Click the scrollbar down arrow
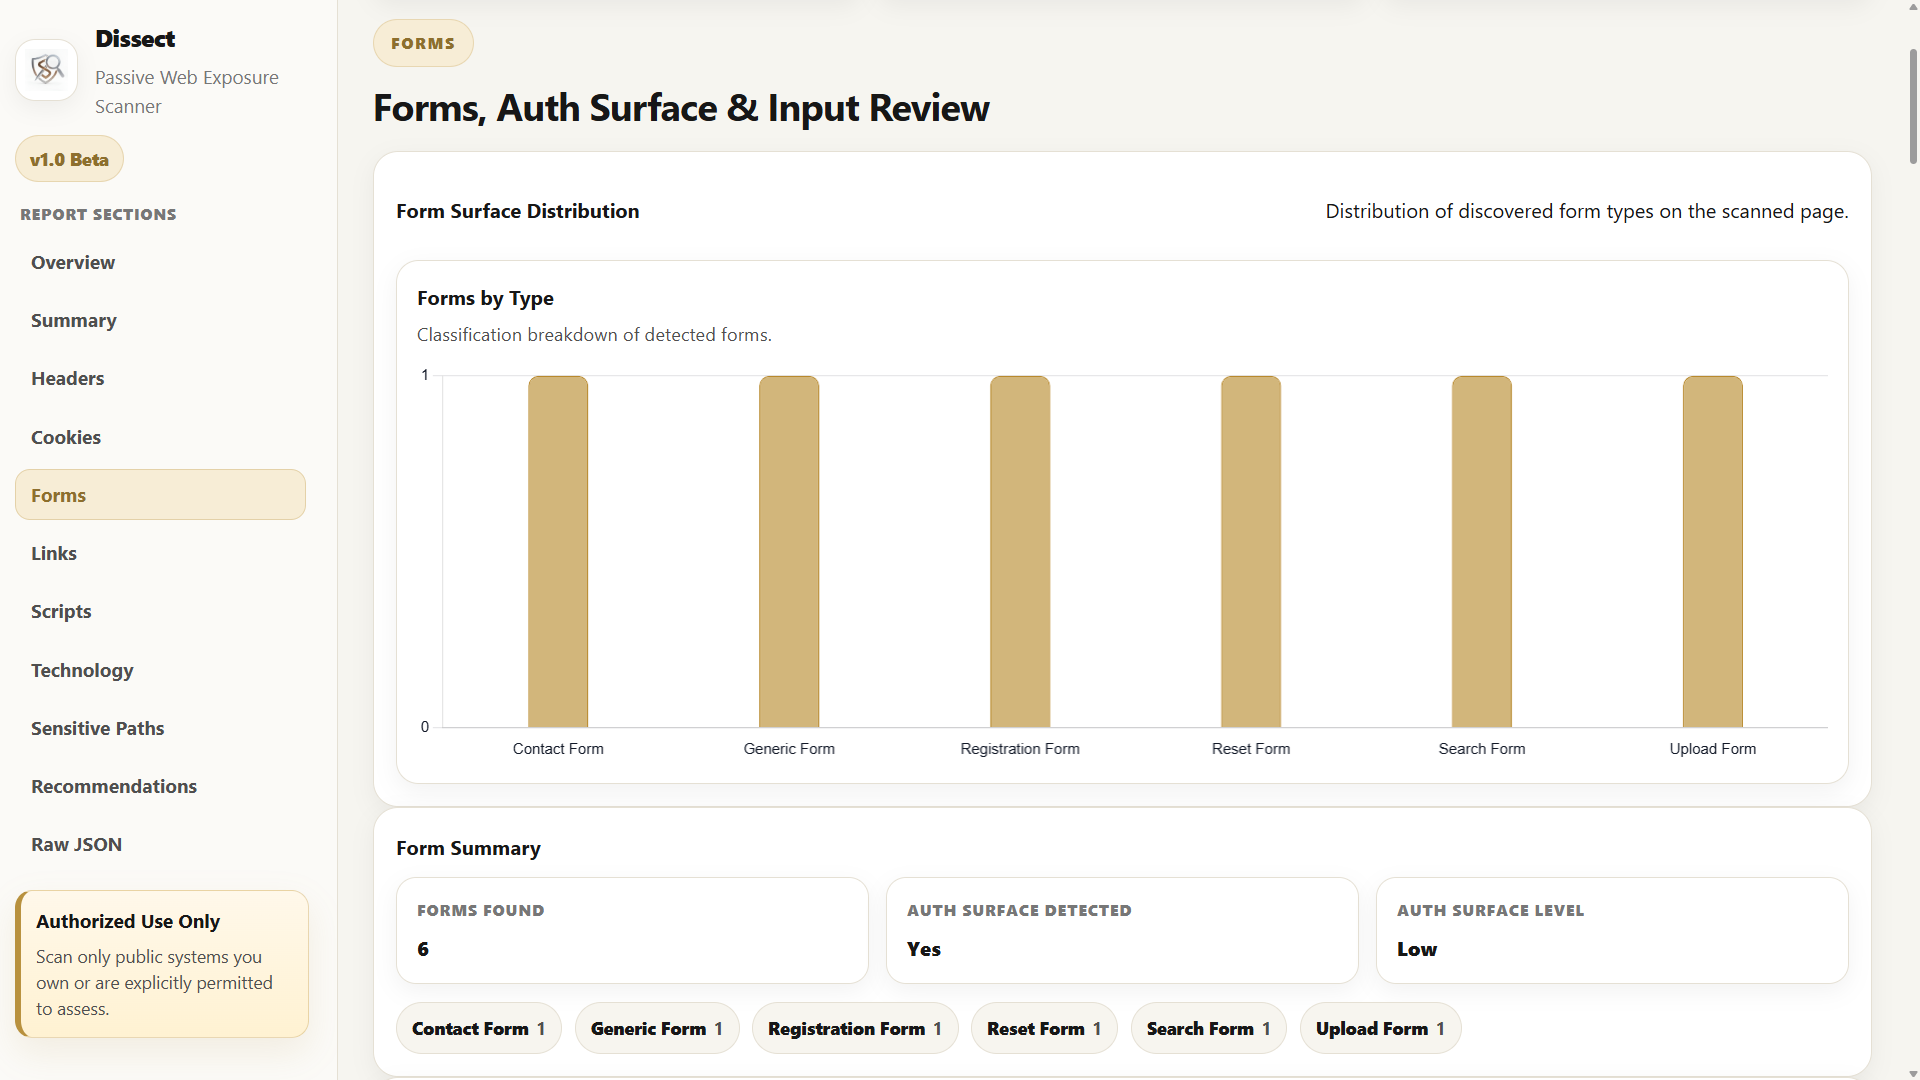 click(1913, 1072)
